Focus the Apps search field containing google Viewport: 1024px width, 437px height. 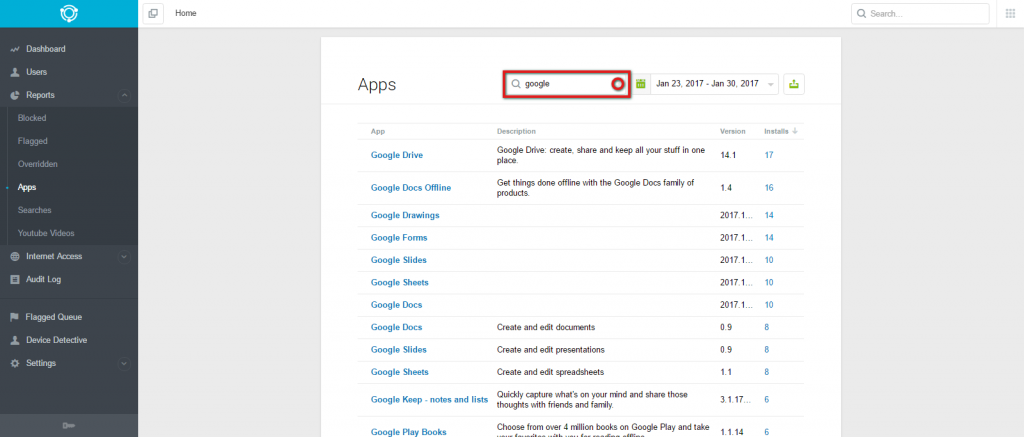click(x=566, y=84)
